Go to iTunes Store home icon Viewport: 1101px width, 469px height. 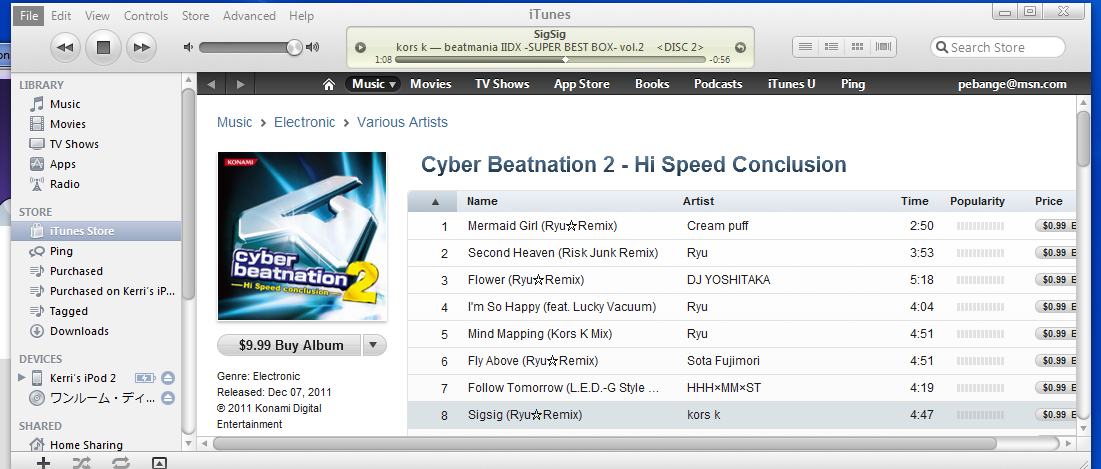pyautogui.click(x=329, y=84)
